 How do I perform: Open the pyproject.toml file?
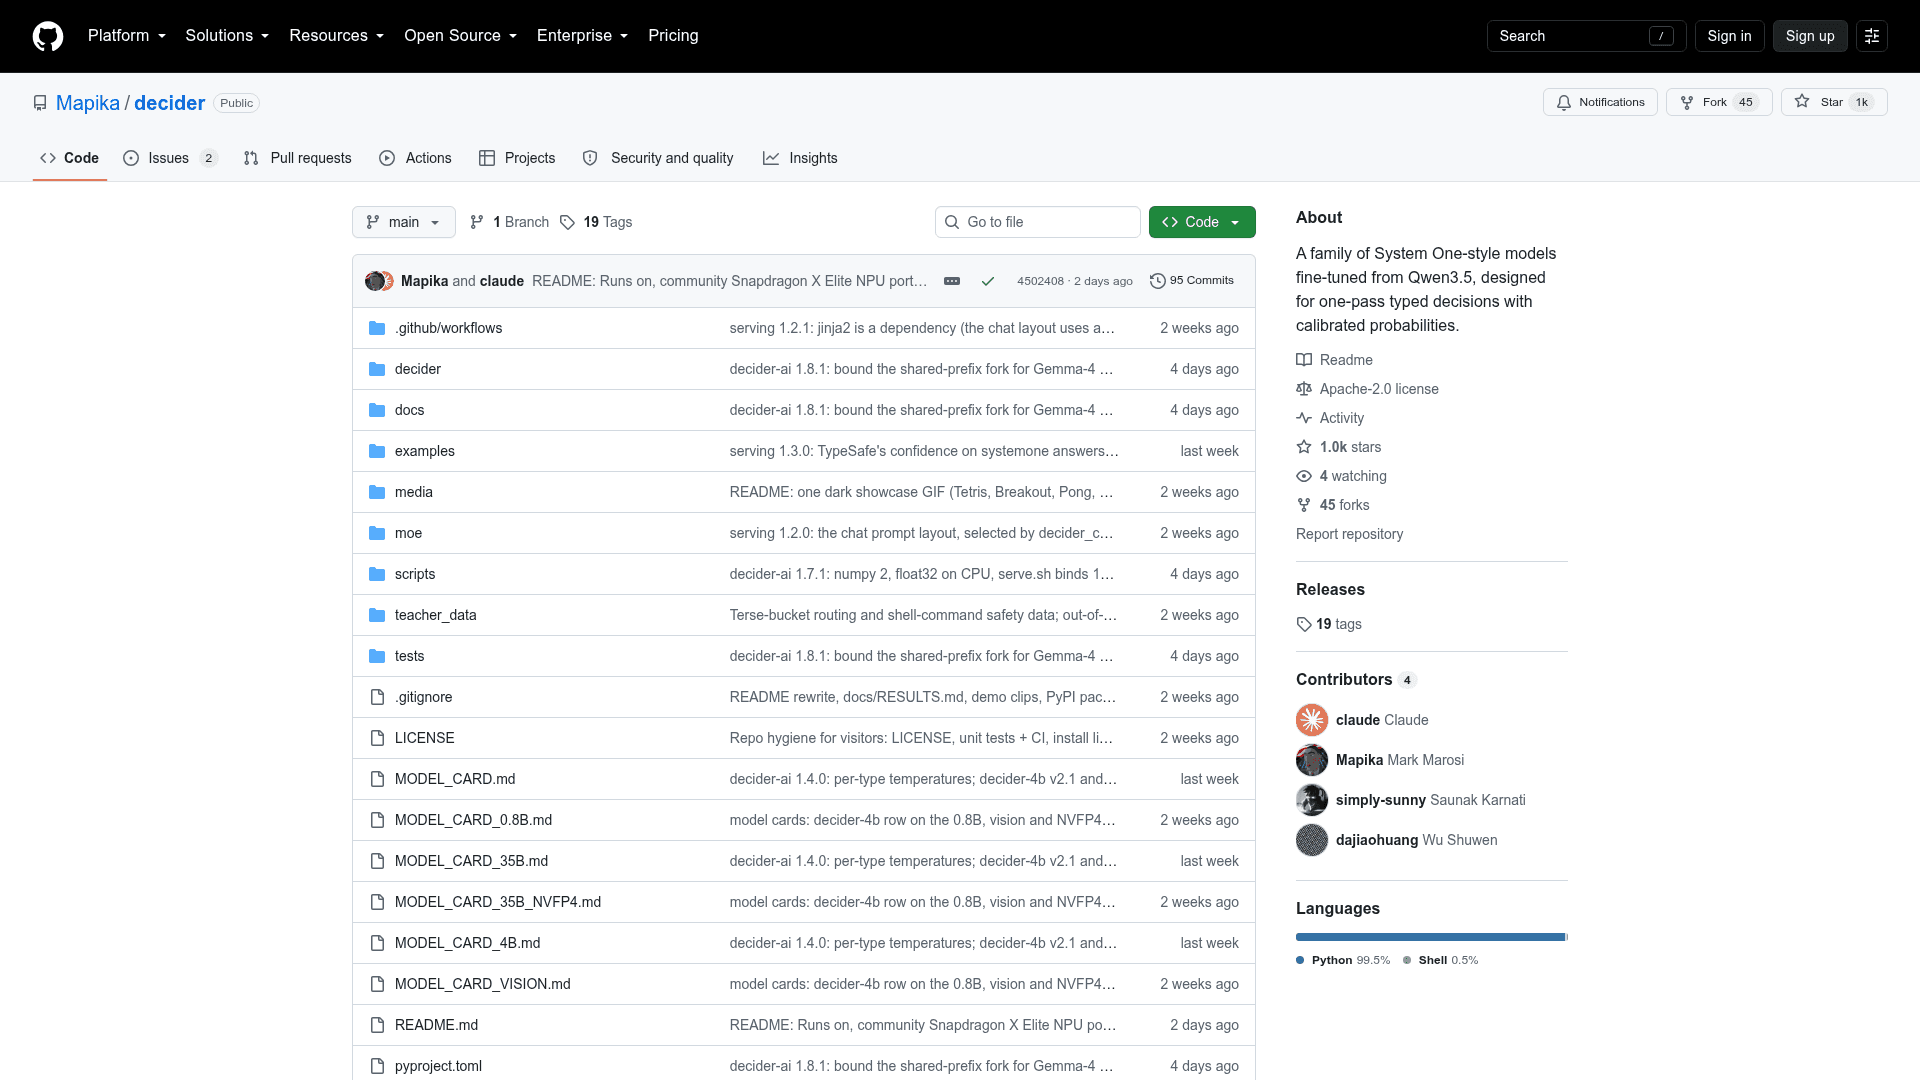pyautogui.click(x=438, y=1066)
